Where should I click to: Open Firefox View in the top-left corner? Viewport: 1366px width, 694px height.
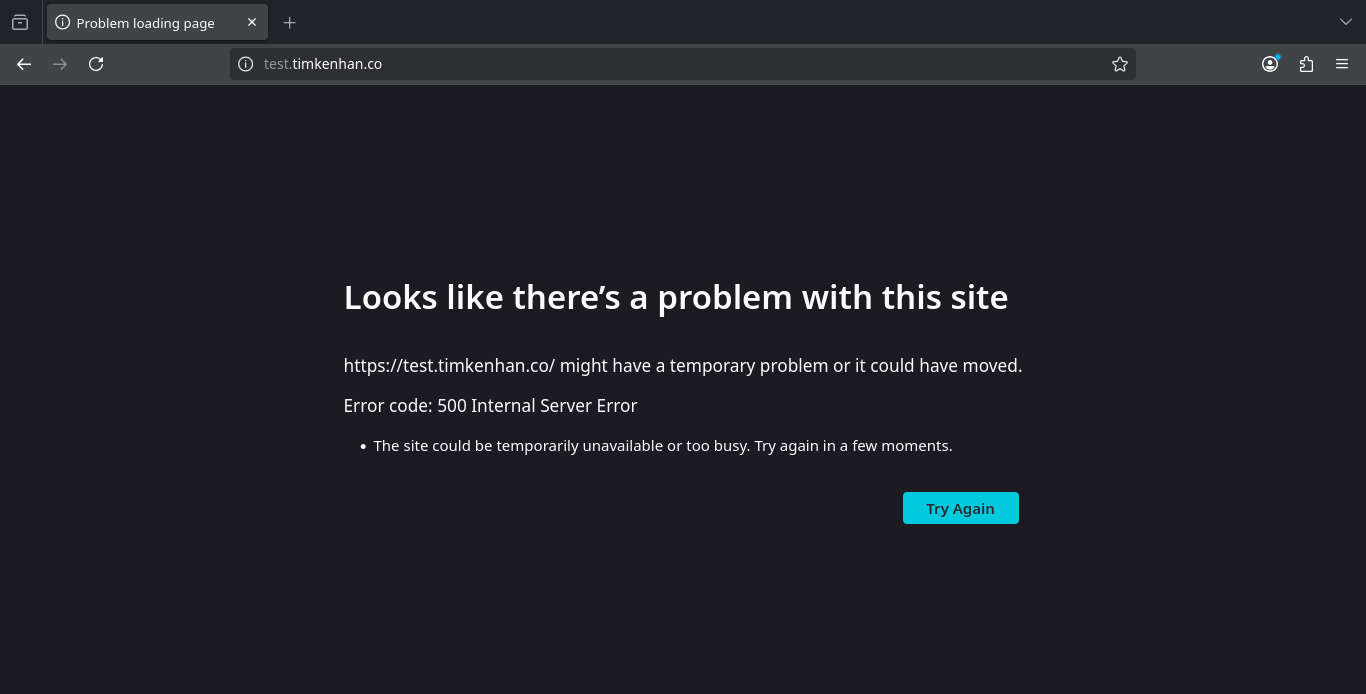click(19, 22)
